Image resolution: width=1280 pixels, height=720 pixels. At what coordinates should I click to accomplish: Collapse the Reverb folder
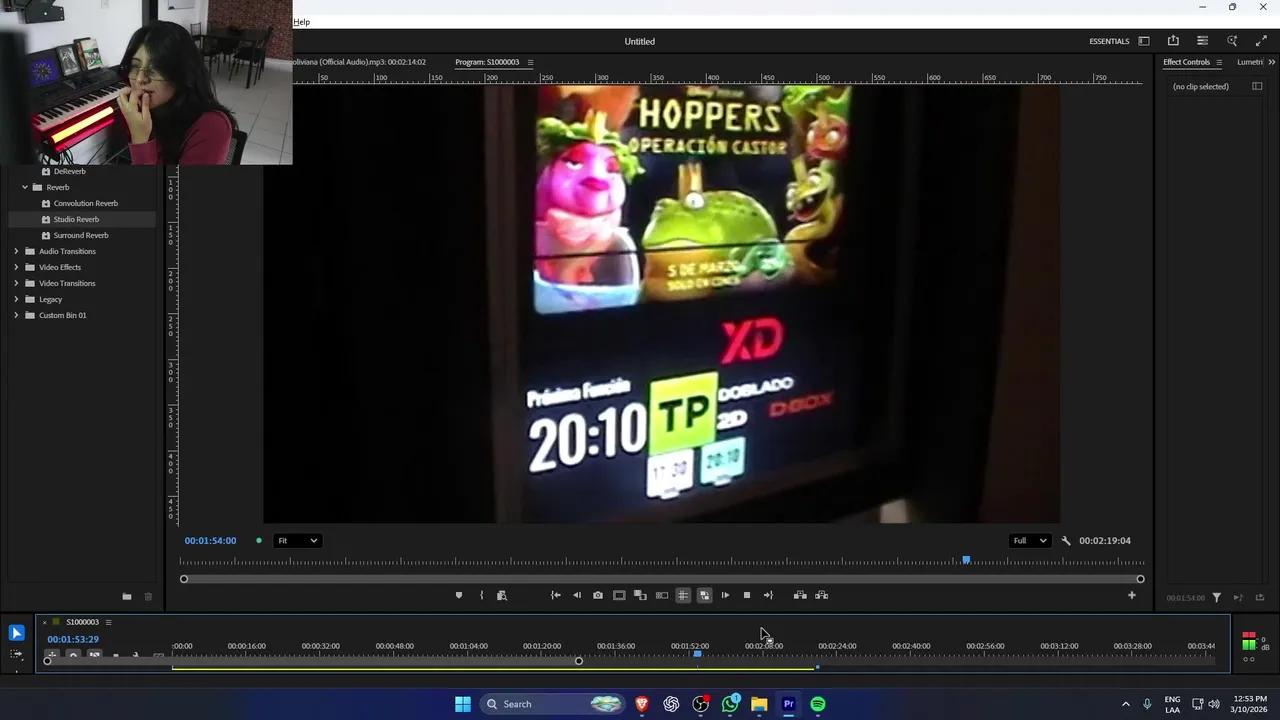point(25,187)
